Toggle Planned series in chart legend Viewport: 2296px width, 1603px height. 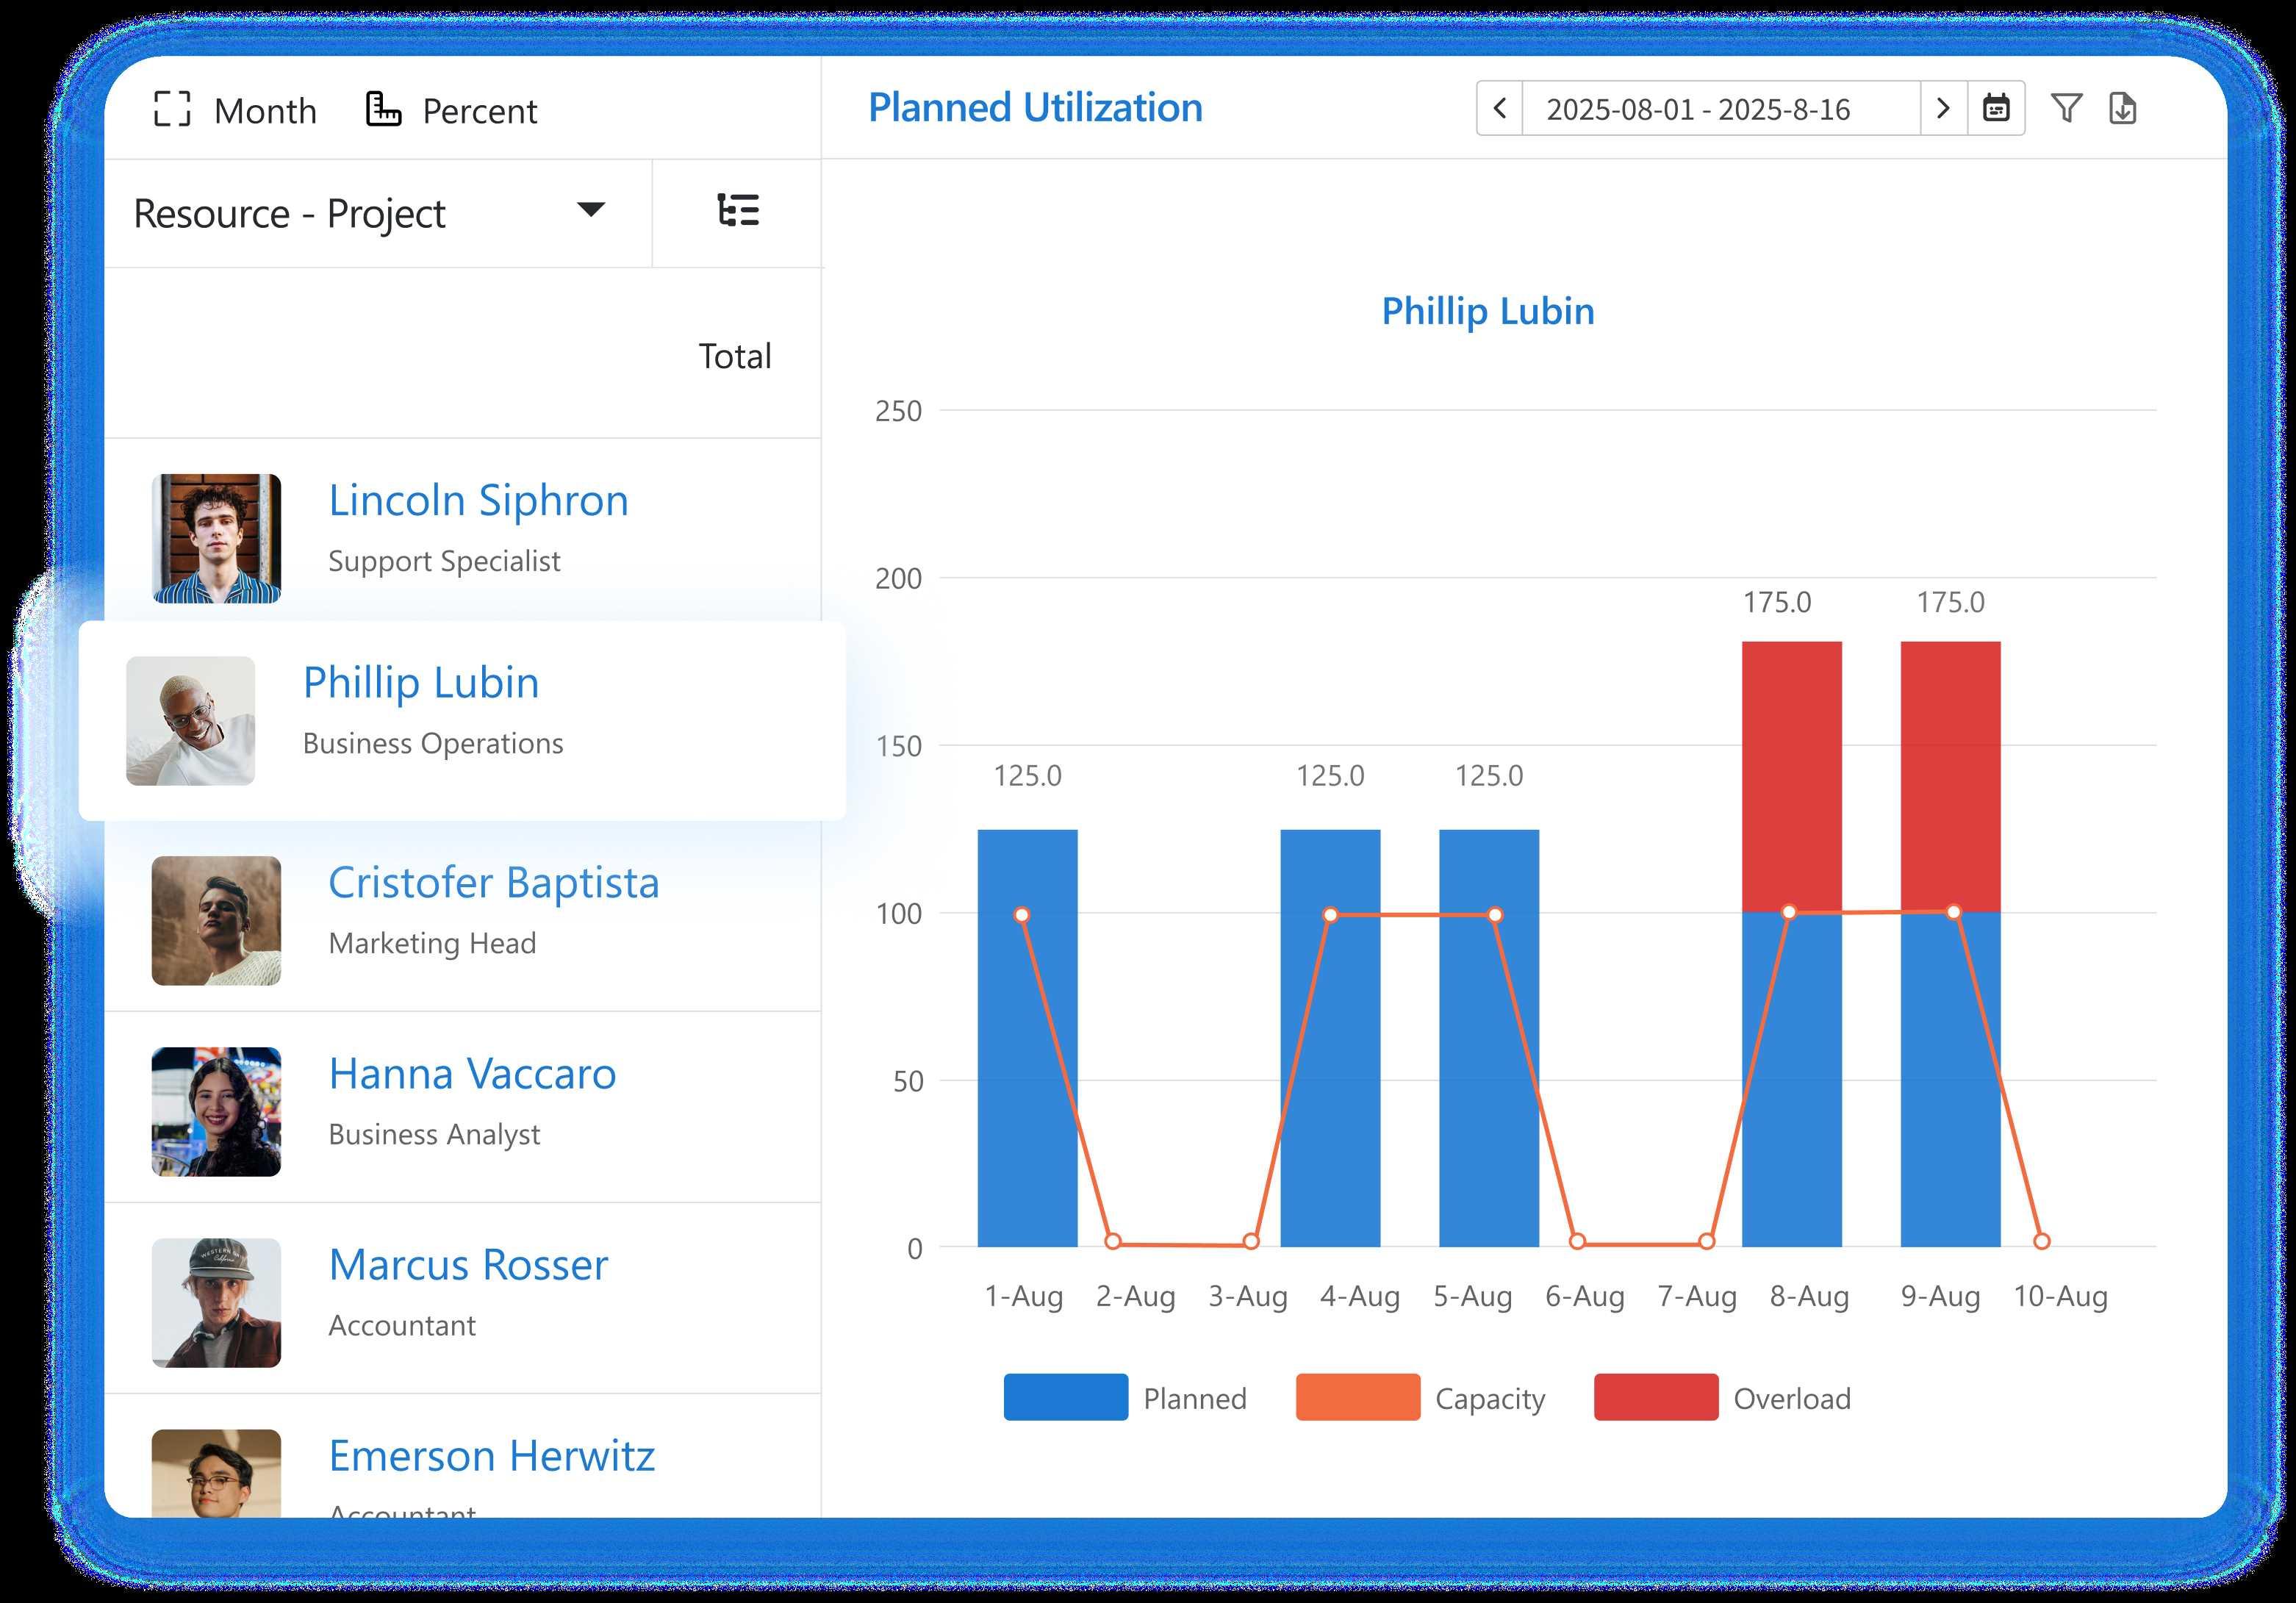pyautogui.click(x=1195, y=1398)
